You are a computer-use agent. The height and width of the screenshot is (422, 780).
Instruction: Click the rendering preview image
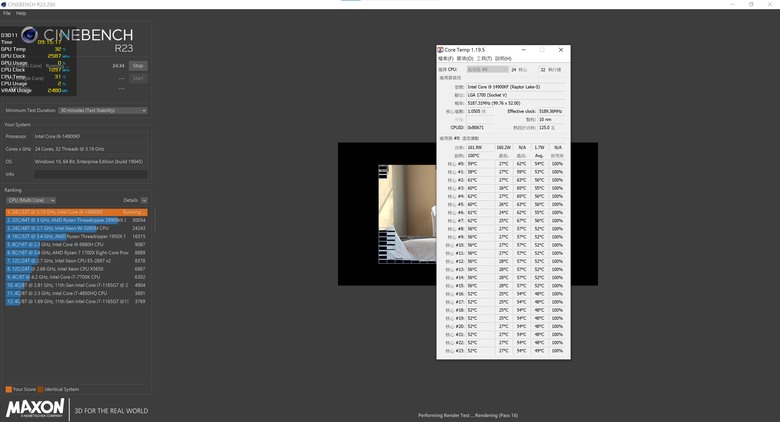click(x=407, y=214)
